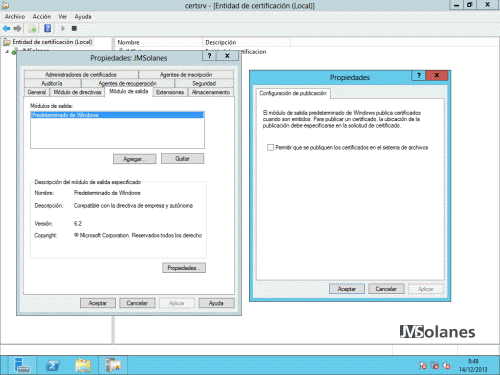Open the Help toolbar icon in certsrv

[x=48, y=28]
